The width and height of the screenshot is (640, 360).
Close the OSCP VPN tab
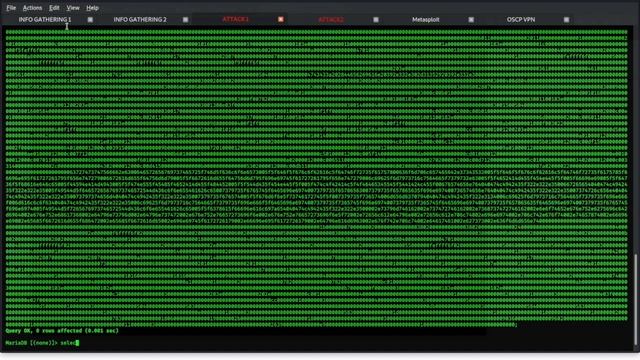click(x=566, y=20)
